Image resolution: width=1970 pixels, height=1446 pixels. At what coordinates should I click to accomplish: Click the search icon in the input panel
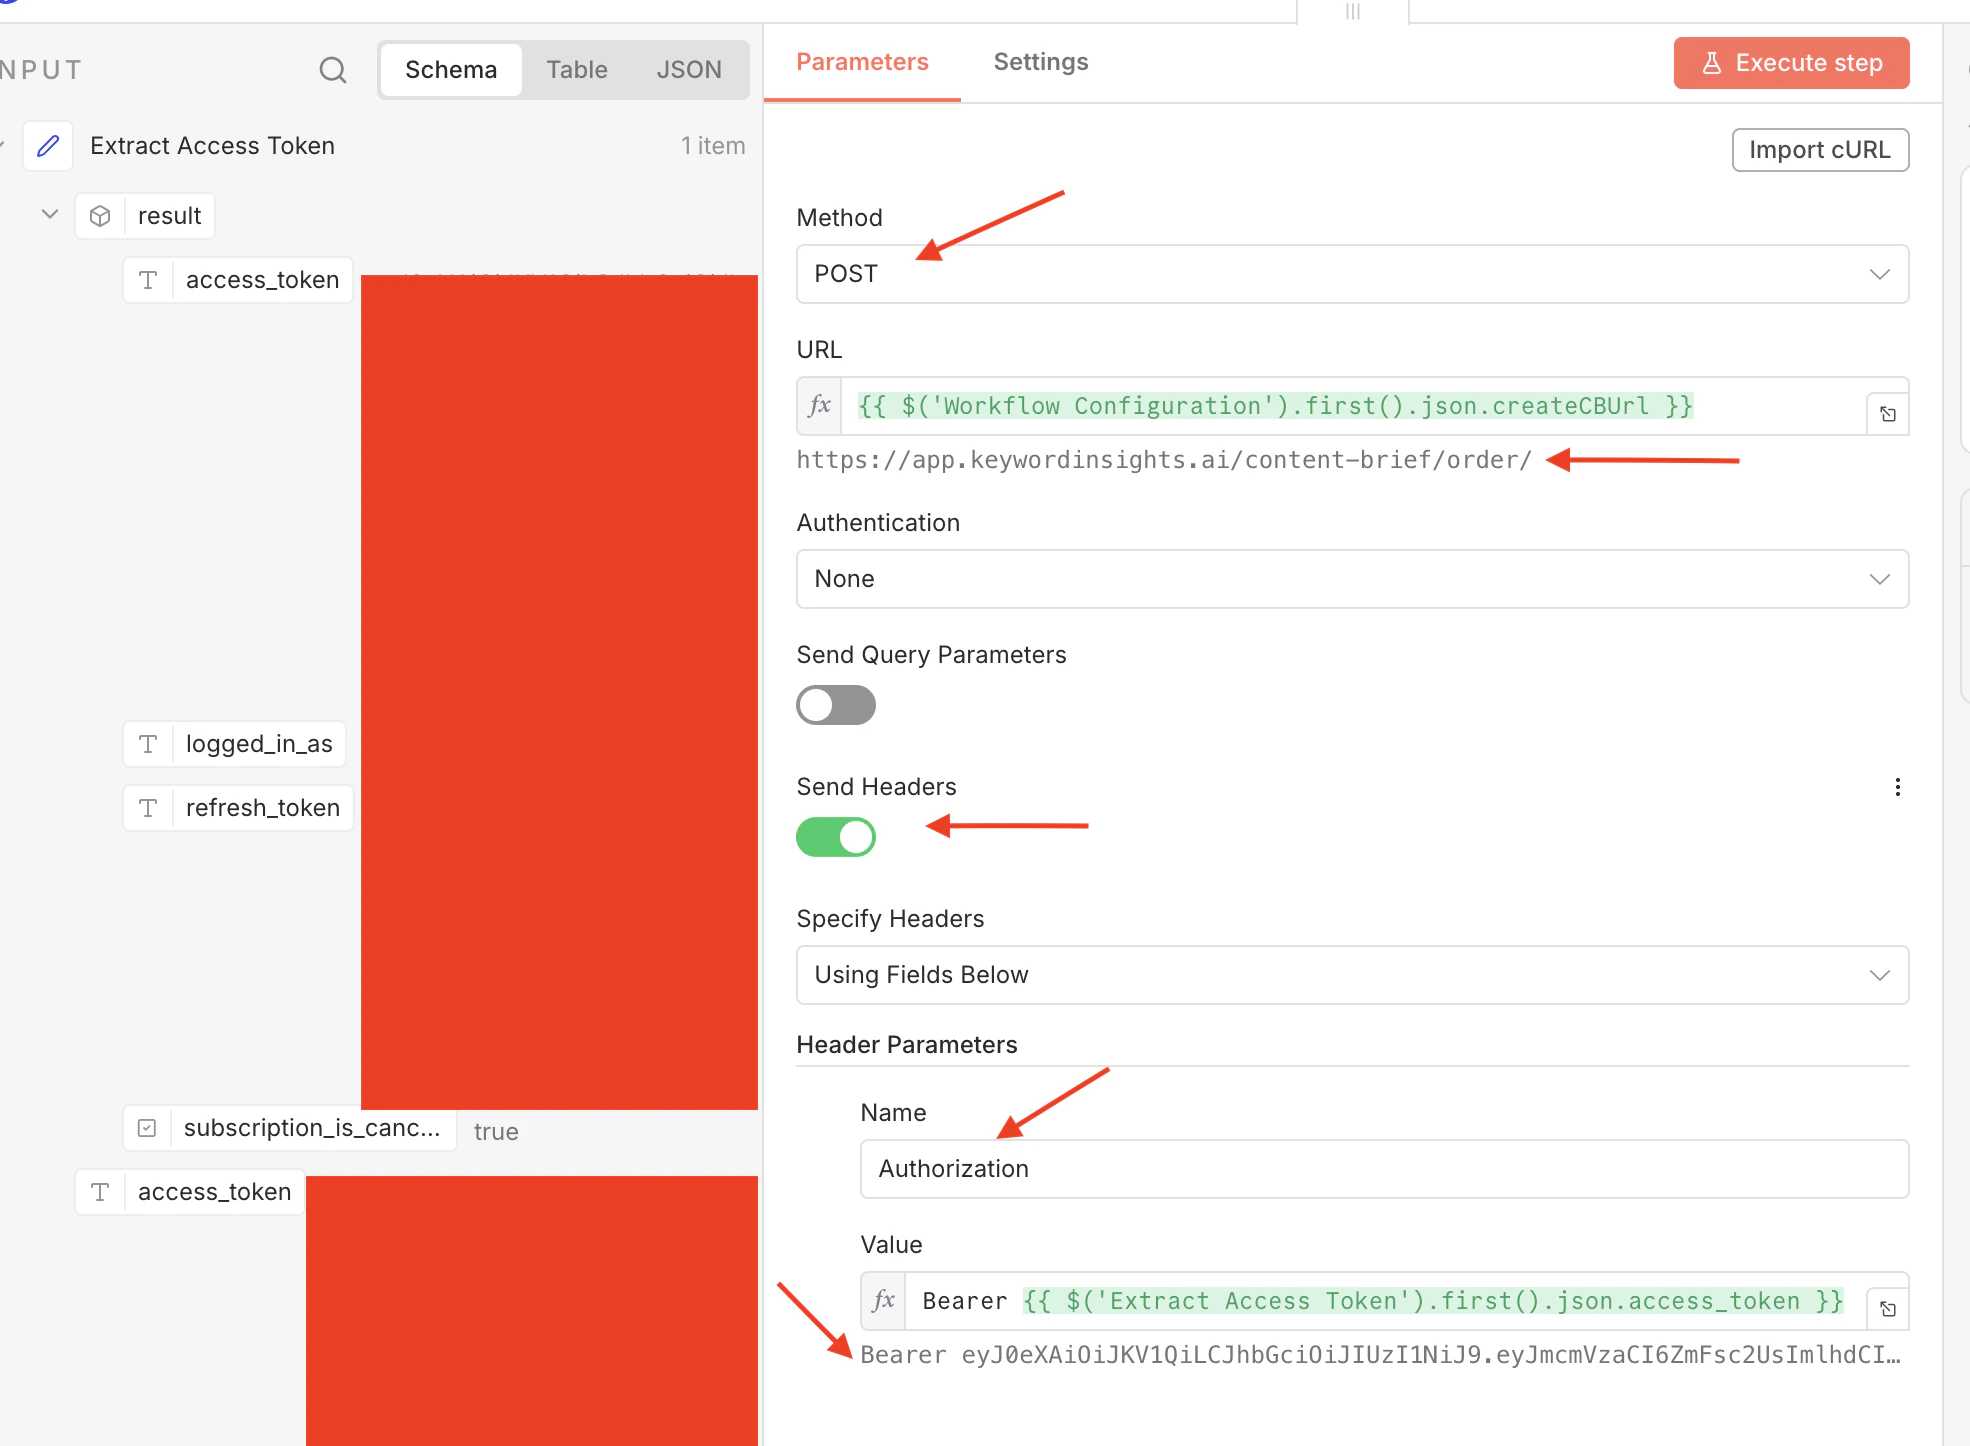[x=333, y=70]
